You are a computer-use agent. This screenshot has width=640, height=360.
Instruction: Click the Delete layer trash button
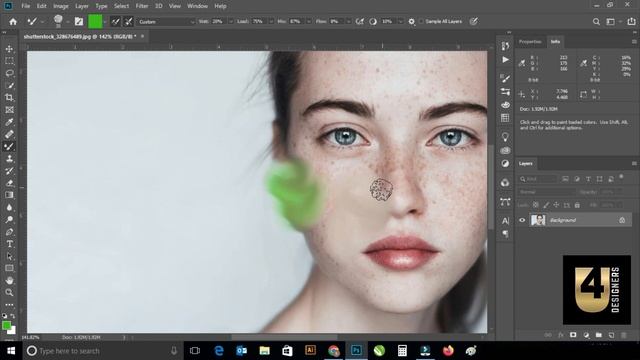(x=623, y=335)
